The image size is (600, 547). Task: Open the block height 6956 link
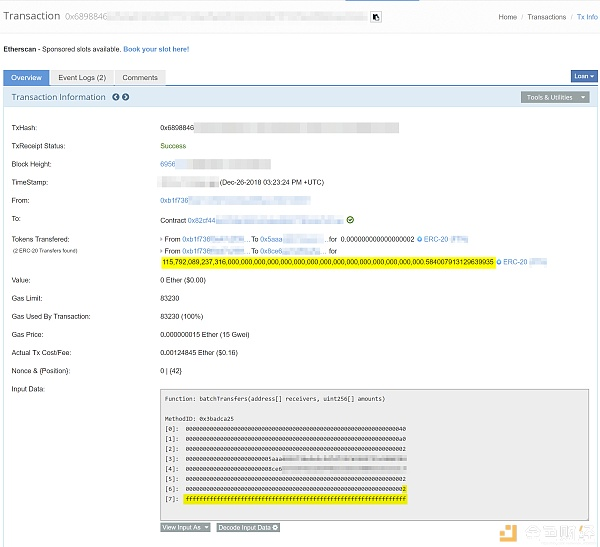(x=168, y=164)
